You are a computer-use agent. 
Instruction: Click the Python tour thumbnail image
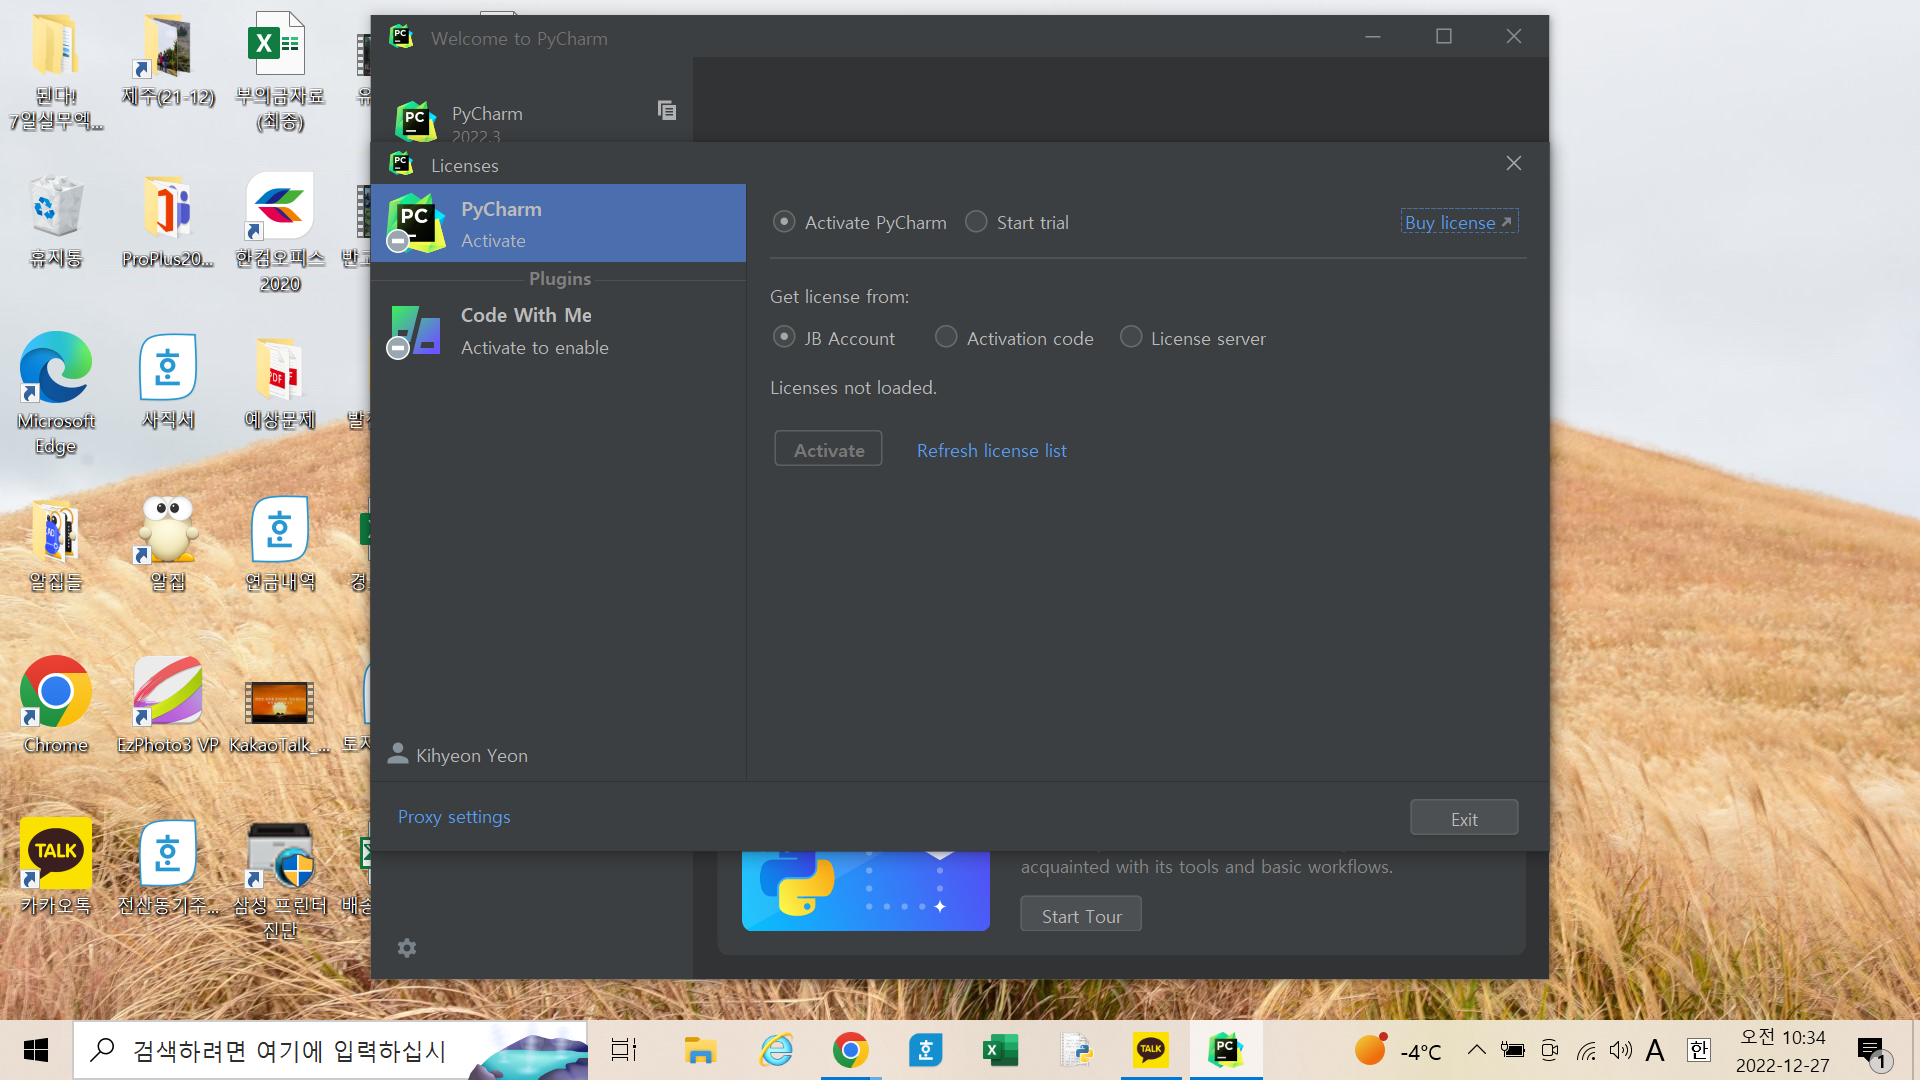(x=866, y=891)
